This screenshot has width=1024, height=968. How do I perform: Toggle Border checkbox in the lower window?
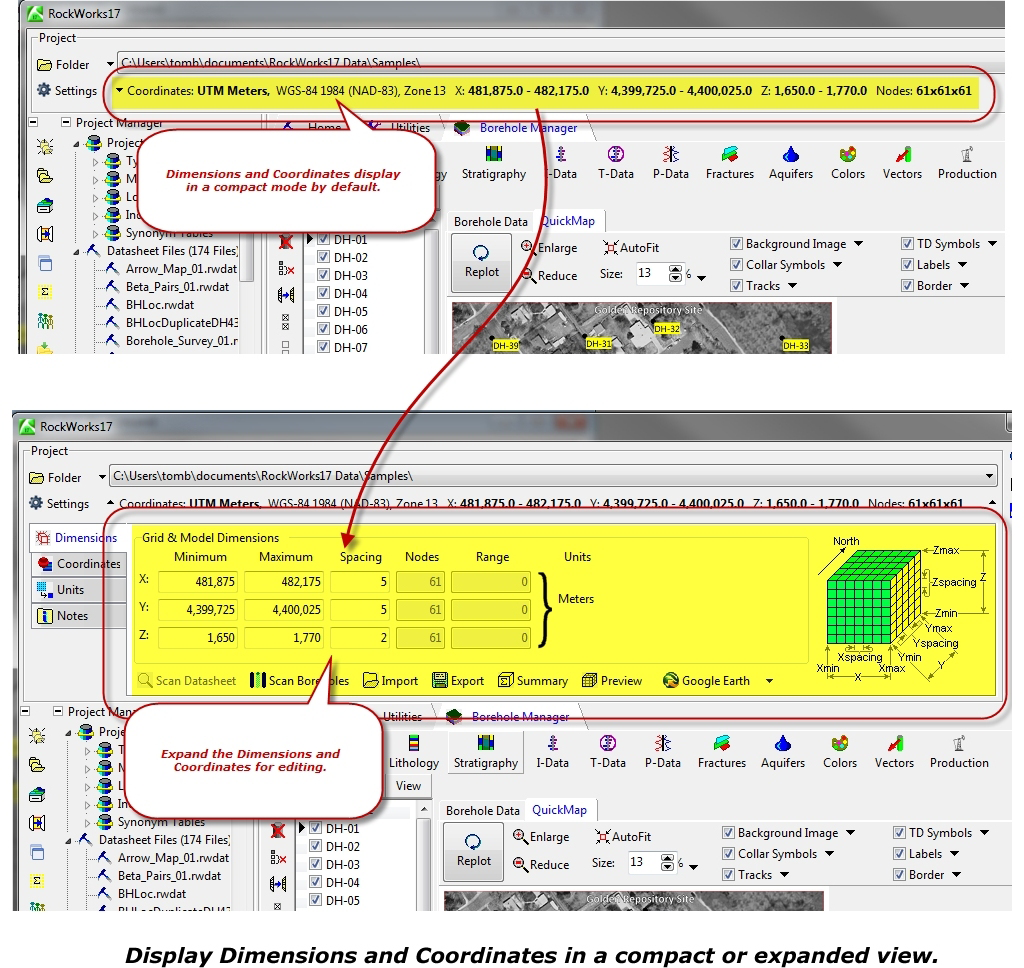point(899,875)
